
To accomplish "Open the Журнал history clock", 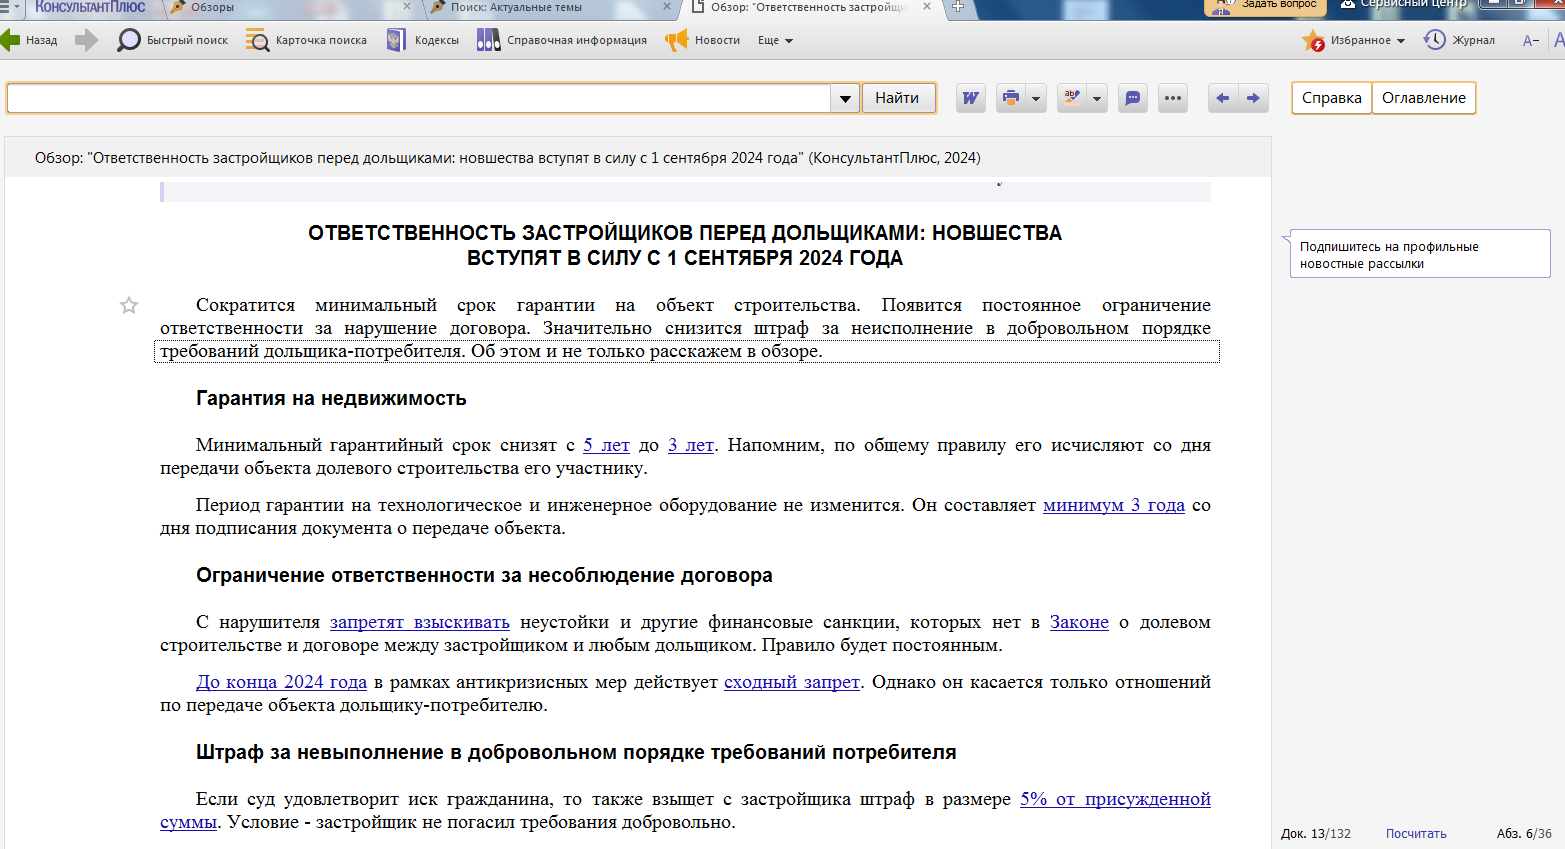I will pos(1435,40).
